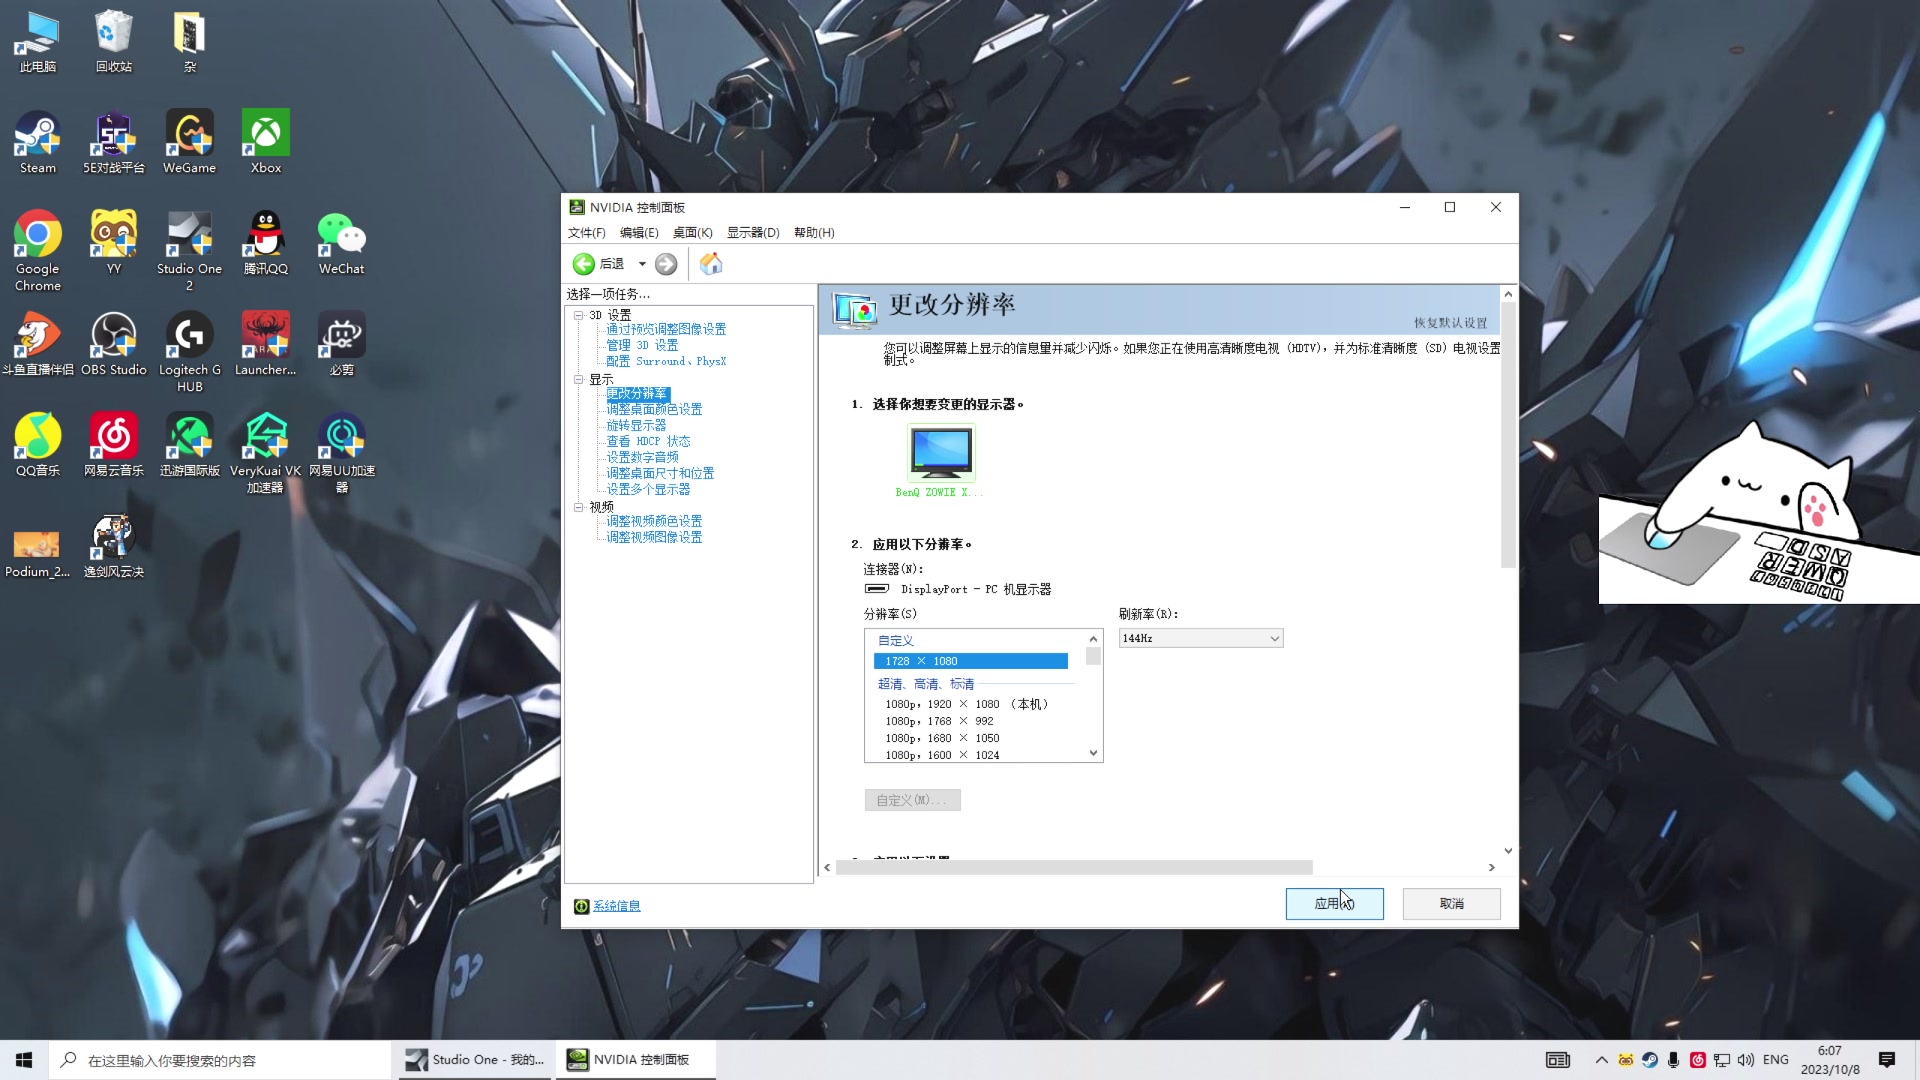
Task: Click 恢复默认设置 restore defaults link
Action: click(1450, 323)
